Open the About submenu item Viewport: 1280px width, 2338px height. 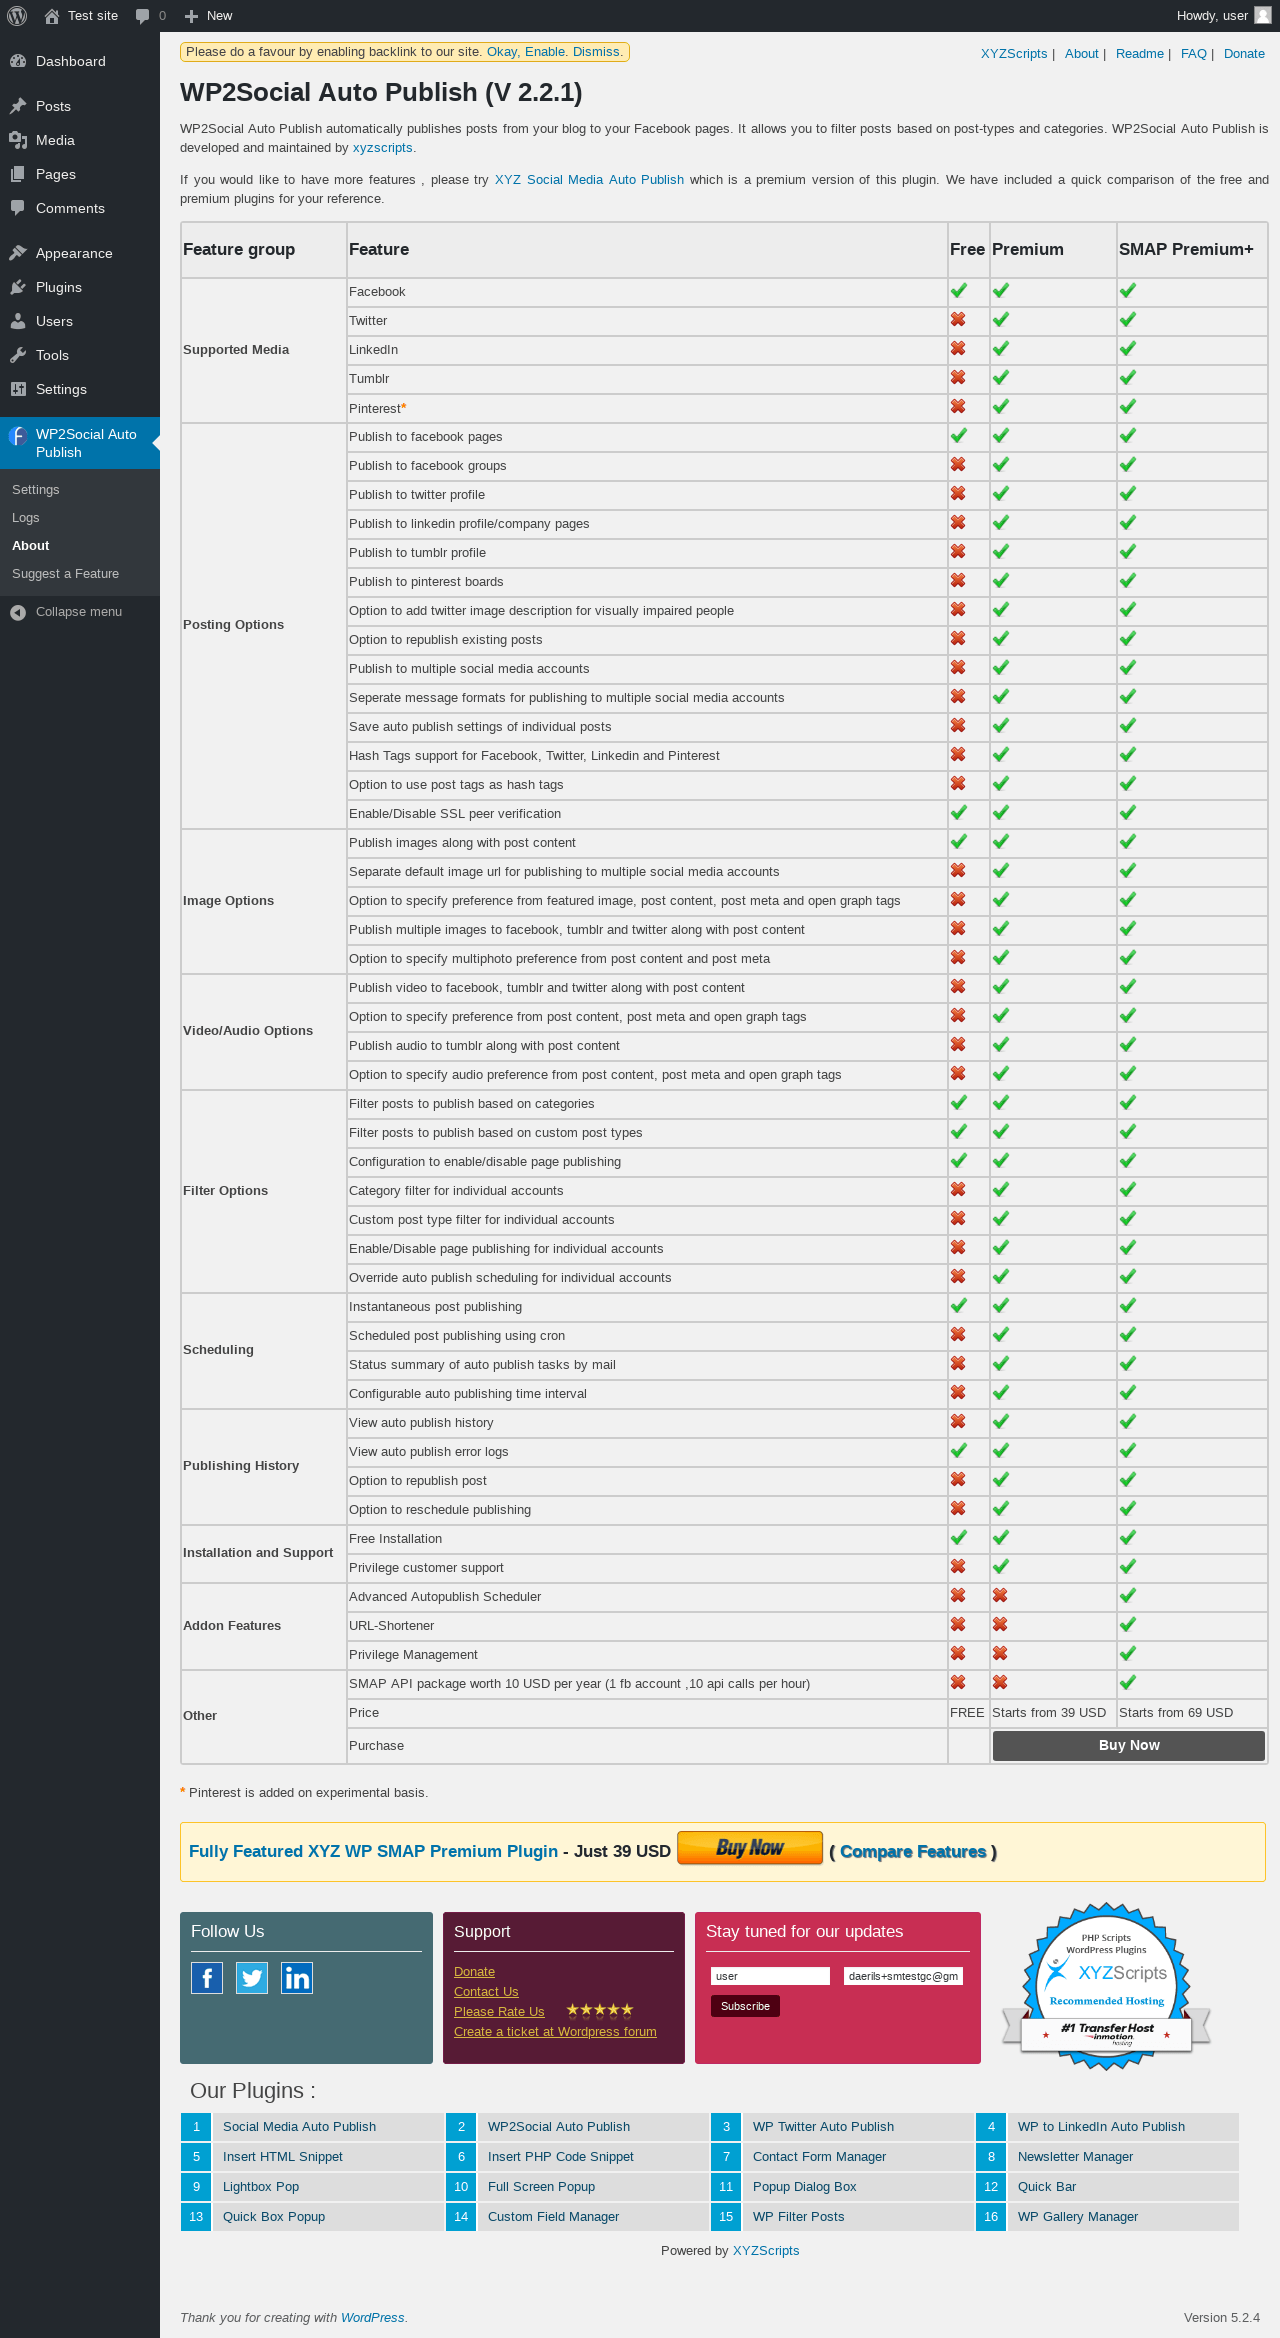31,546
